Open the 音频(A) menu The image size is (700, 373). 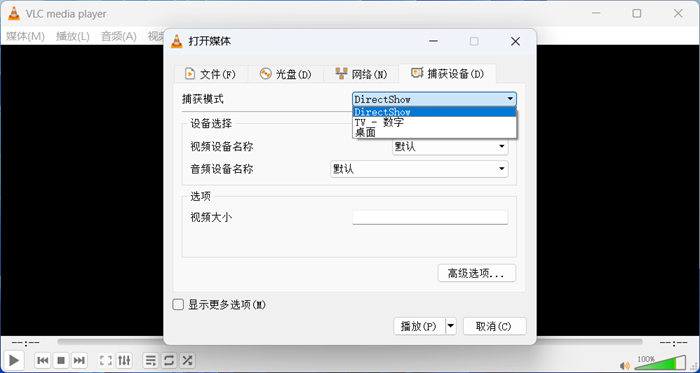(x=119, y=37)
